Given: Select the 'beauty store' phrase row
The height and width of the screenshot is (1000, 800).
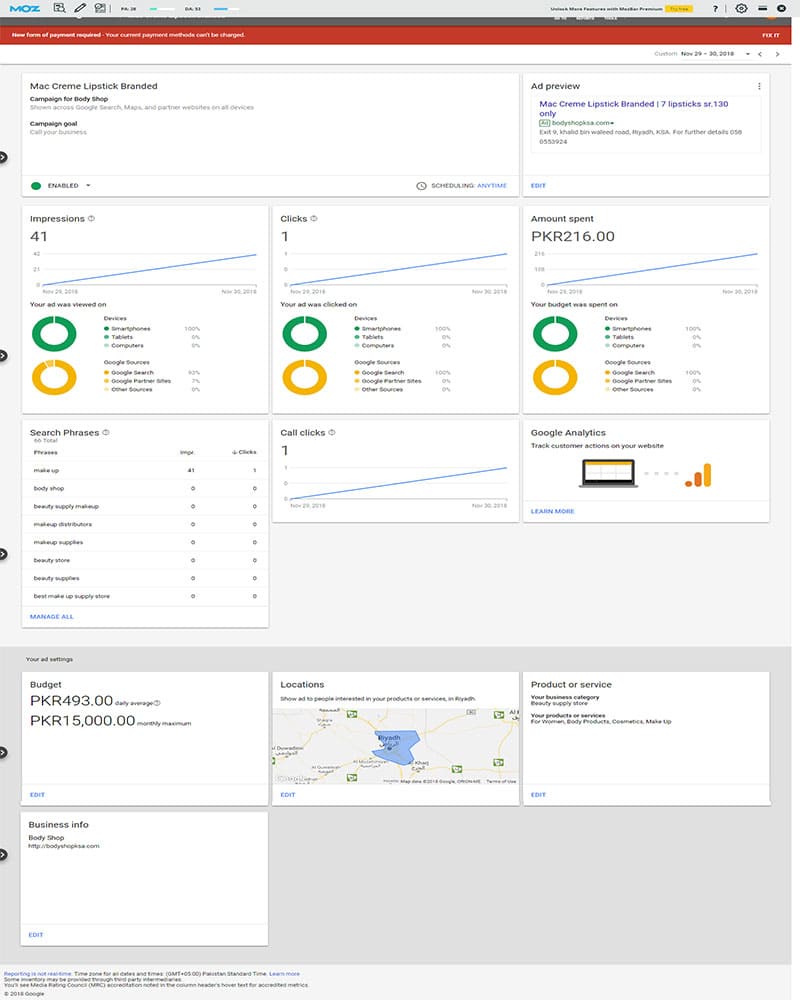Looking at the screenshot, I should point(145,560).
